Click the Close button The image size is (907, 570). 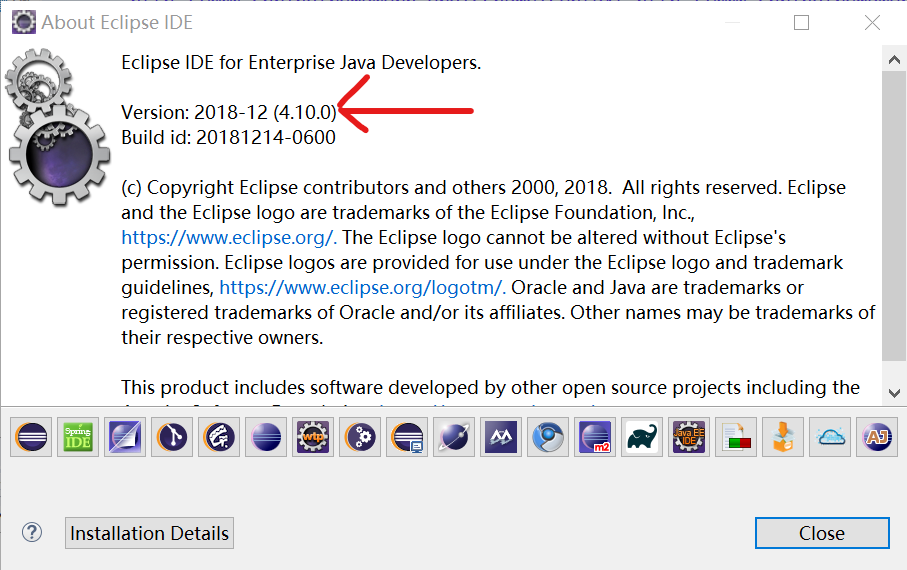pos(822,533)
